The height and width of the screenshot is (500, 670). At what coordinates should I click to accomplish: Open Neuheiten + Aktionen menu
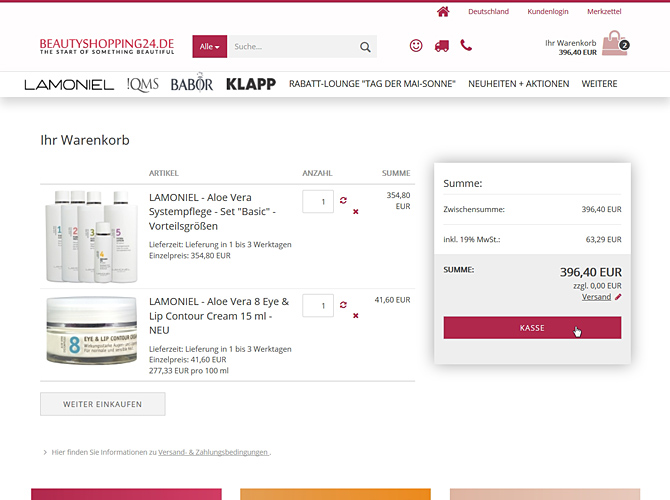[519, 84]
